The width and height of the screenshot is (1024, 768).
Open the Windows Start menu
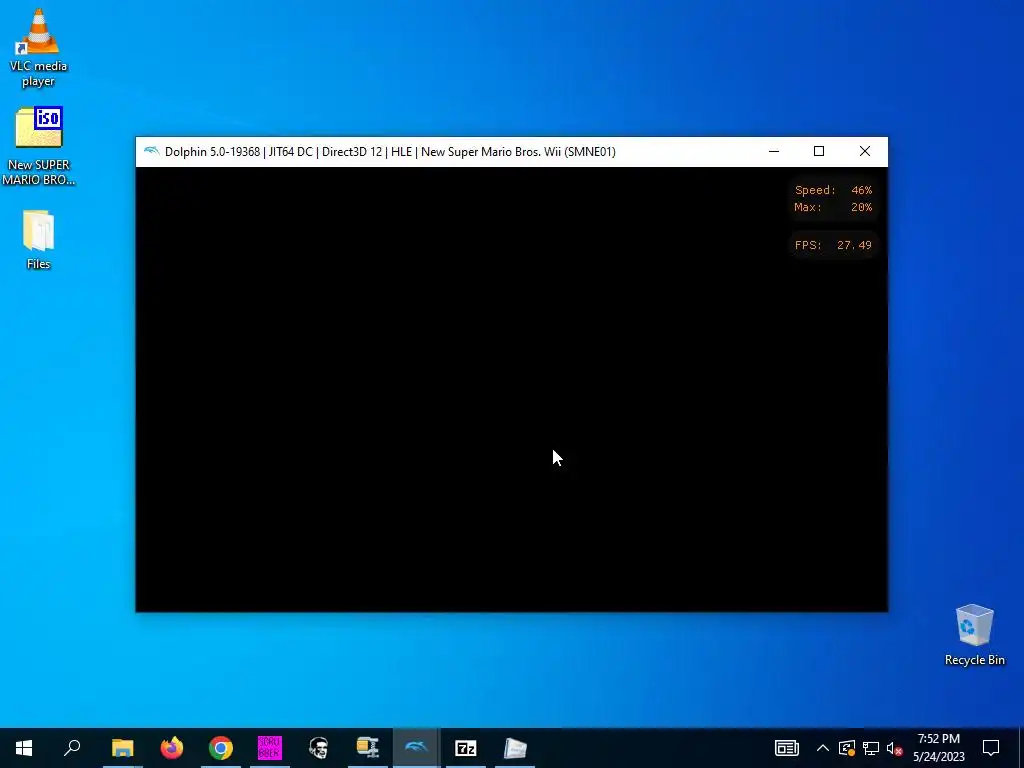(24, 748)
